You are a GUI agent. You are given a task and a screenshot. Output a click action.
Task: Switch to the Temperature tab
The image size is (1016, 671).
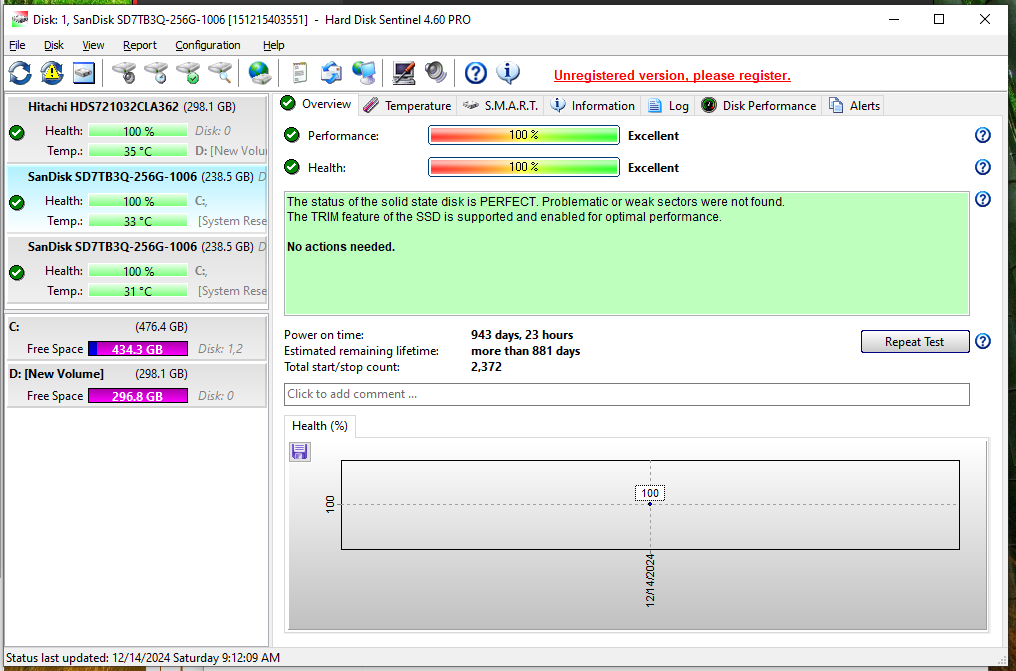click(408, 106)
